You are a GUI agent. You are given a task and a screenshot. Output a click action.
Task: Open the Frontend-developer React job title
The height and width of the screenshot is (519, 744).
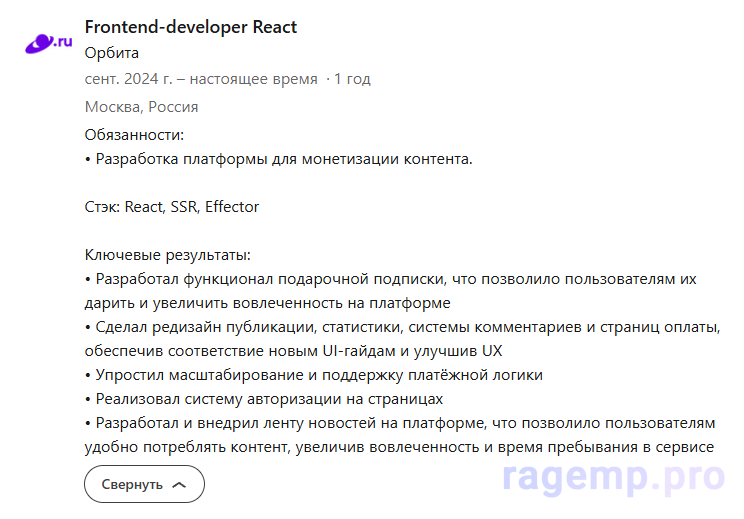pos(191,27)
